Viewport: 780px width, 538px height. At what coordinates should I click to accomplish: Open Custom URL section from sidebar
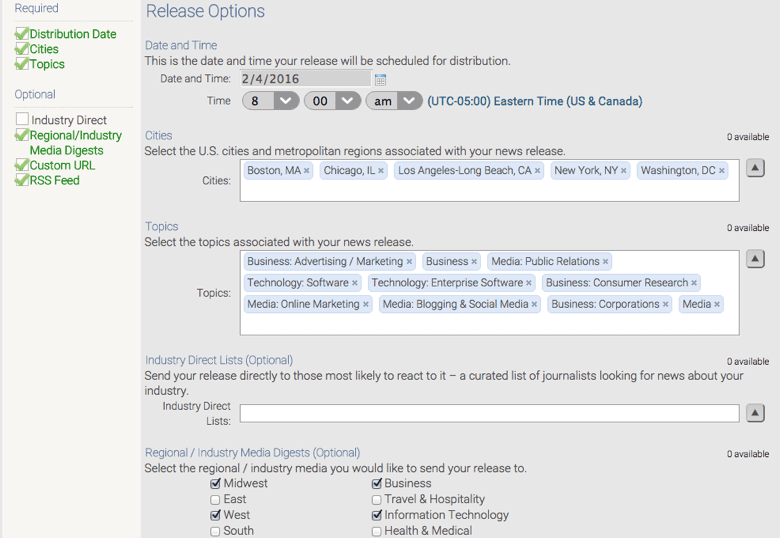point(62,165)
